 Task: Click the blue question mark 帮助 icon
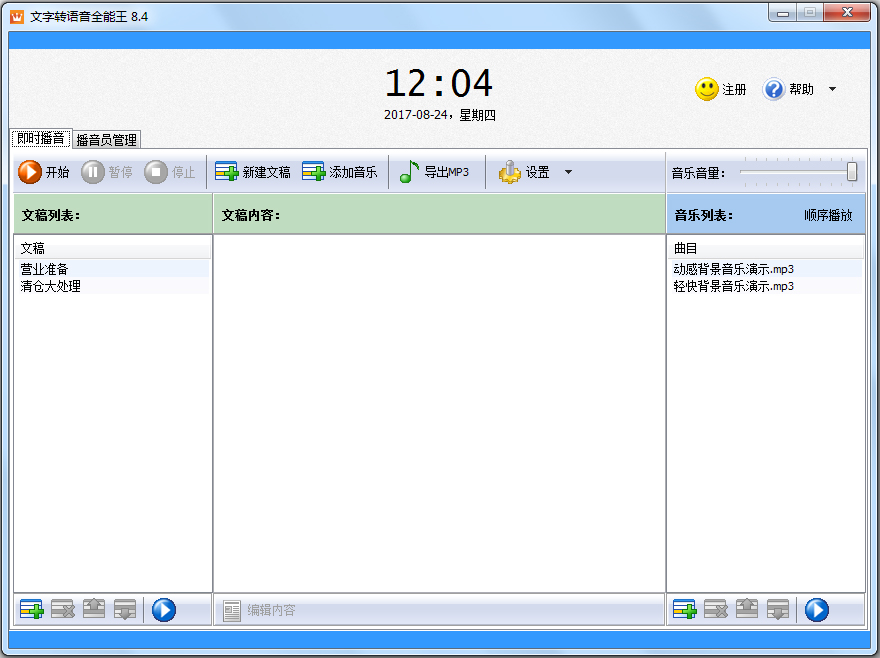click(x=773, y=89)
